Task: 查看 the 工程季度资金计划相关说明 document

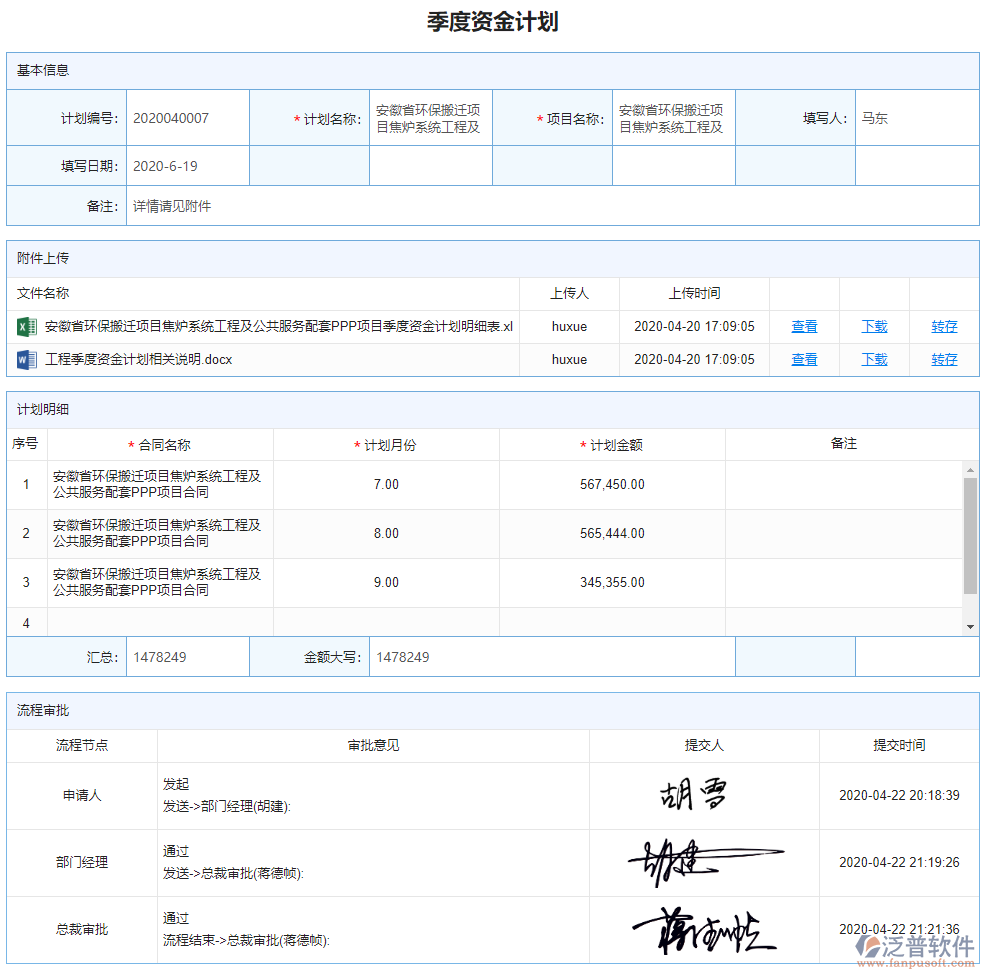Action: point(804,359)
